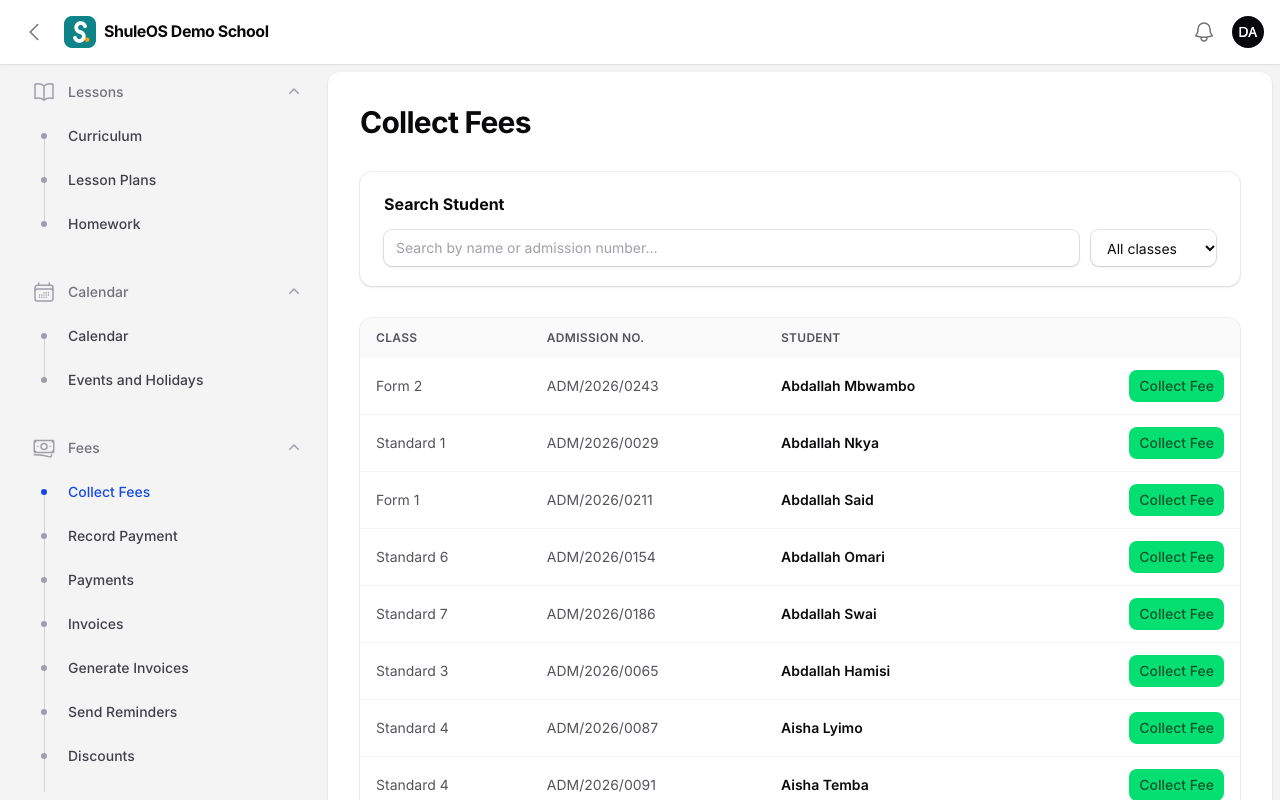Click admission number ADM/2026/0065
The height and width of the screenshot is (800, 1280).
603,671
